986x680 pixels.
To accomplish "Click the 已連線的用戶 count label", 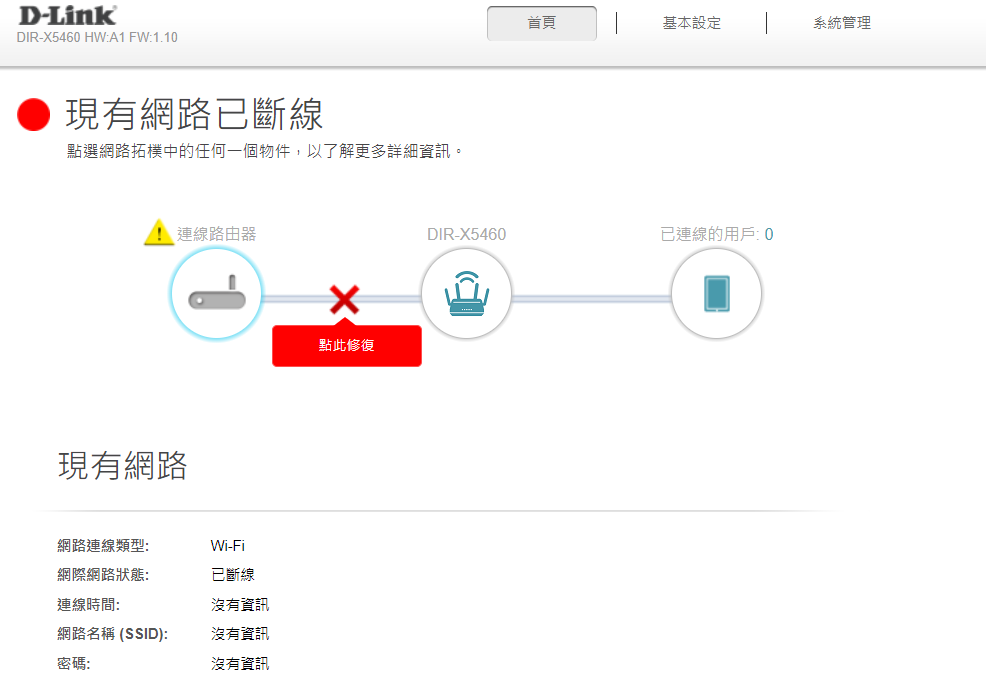I will [x=716, y=234].
